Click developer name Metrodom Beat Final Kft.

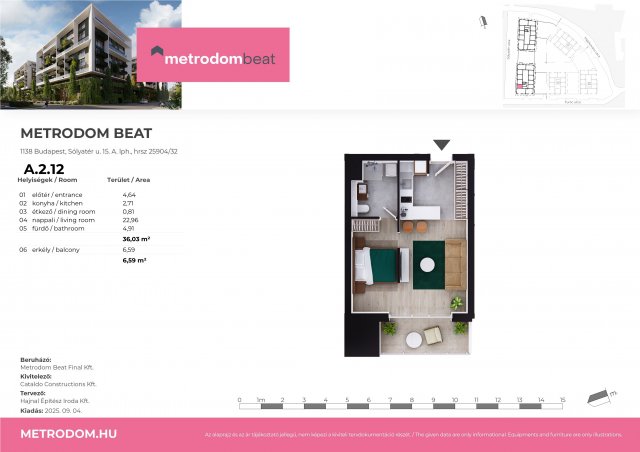tap(57, 367)
